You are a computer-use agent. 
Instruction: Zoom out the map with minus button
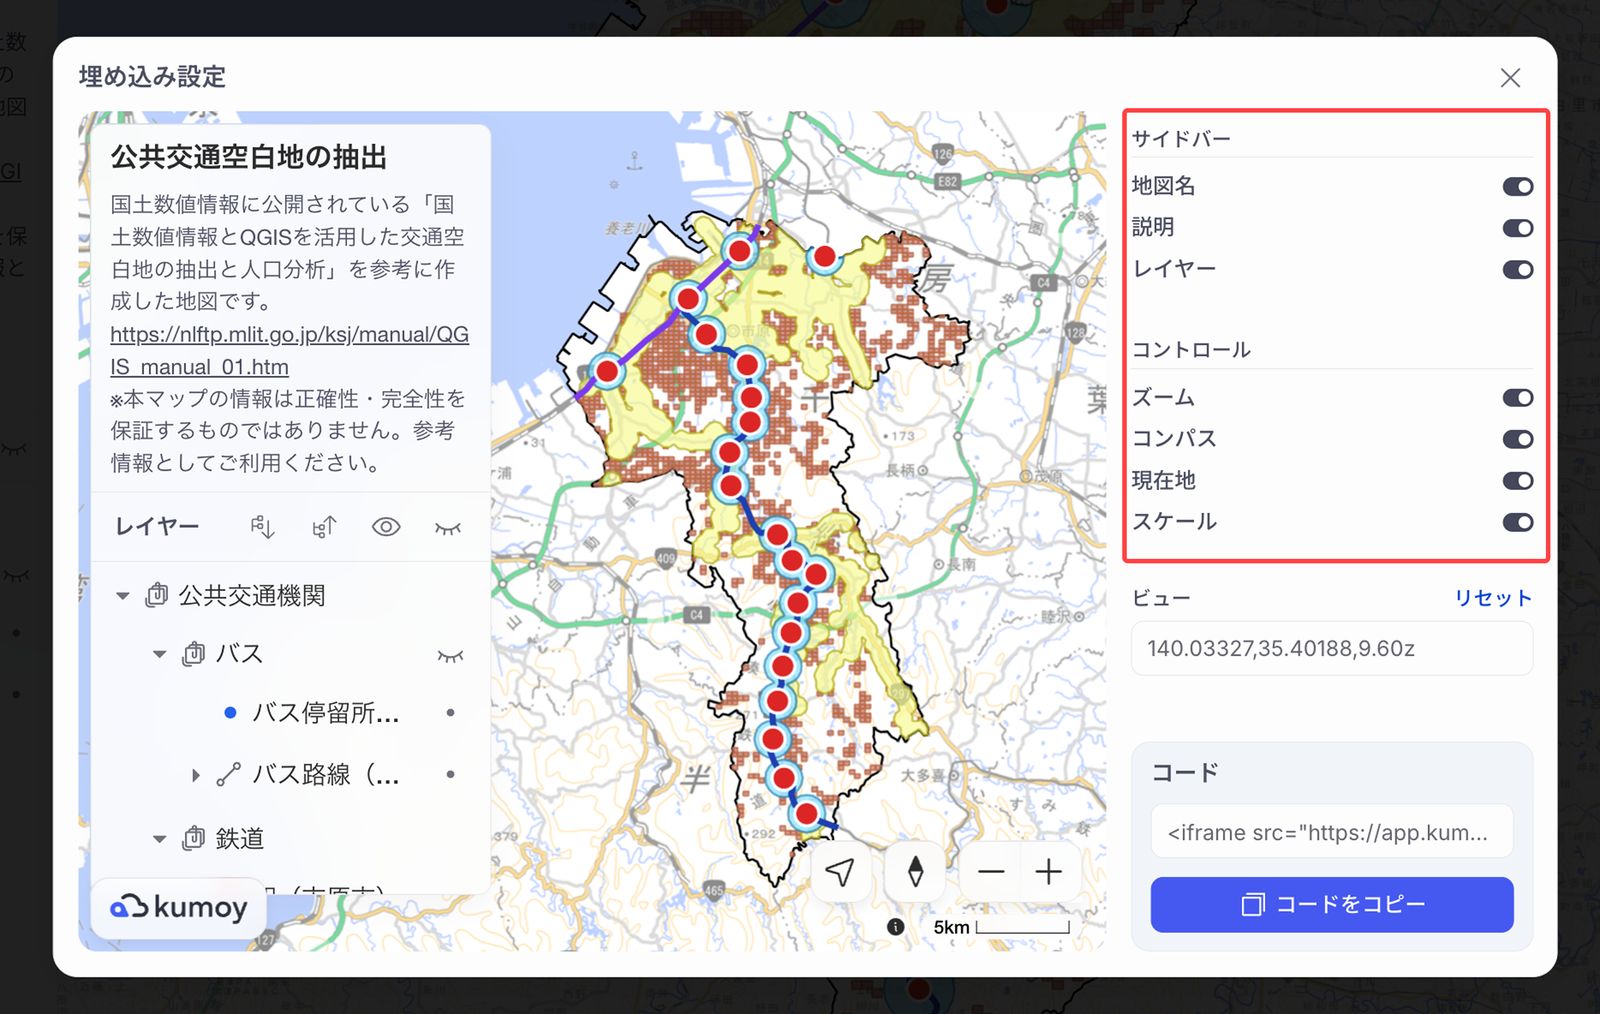click(x=991, y=872)
